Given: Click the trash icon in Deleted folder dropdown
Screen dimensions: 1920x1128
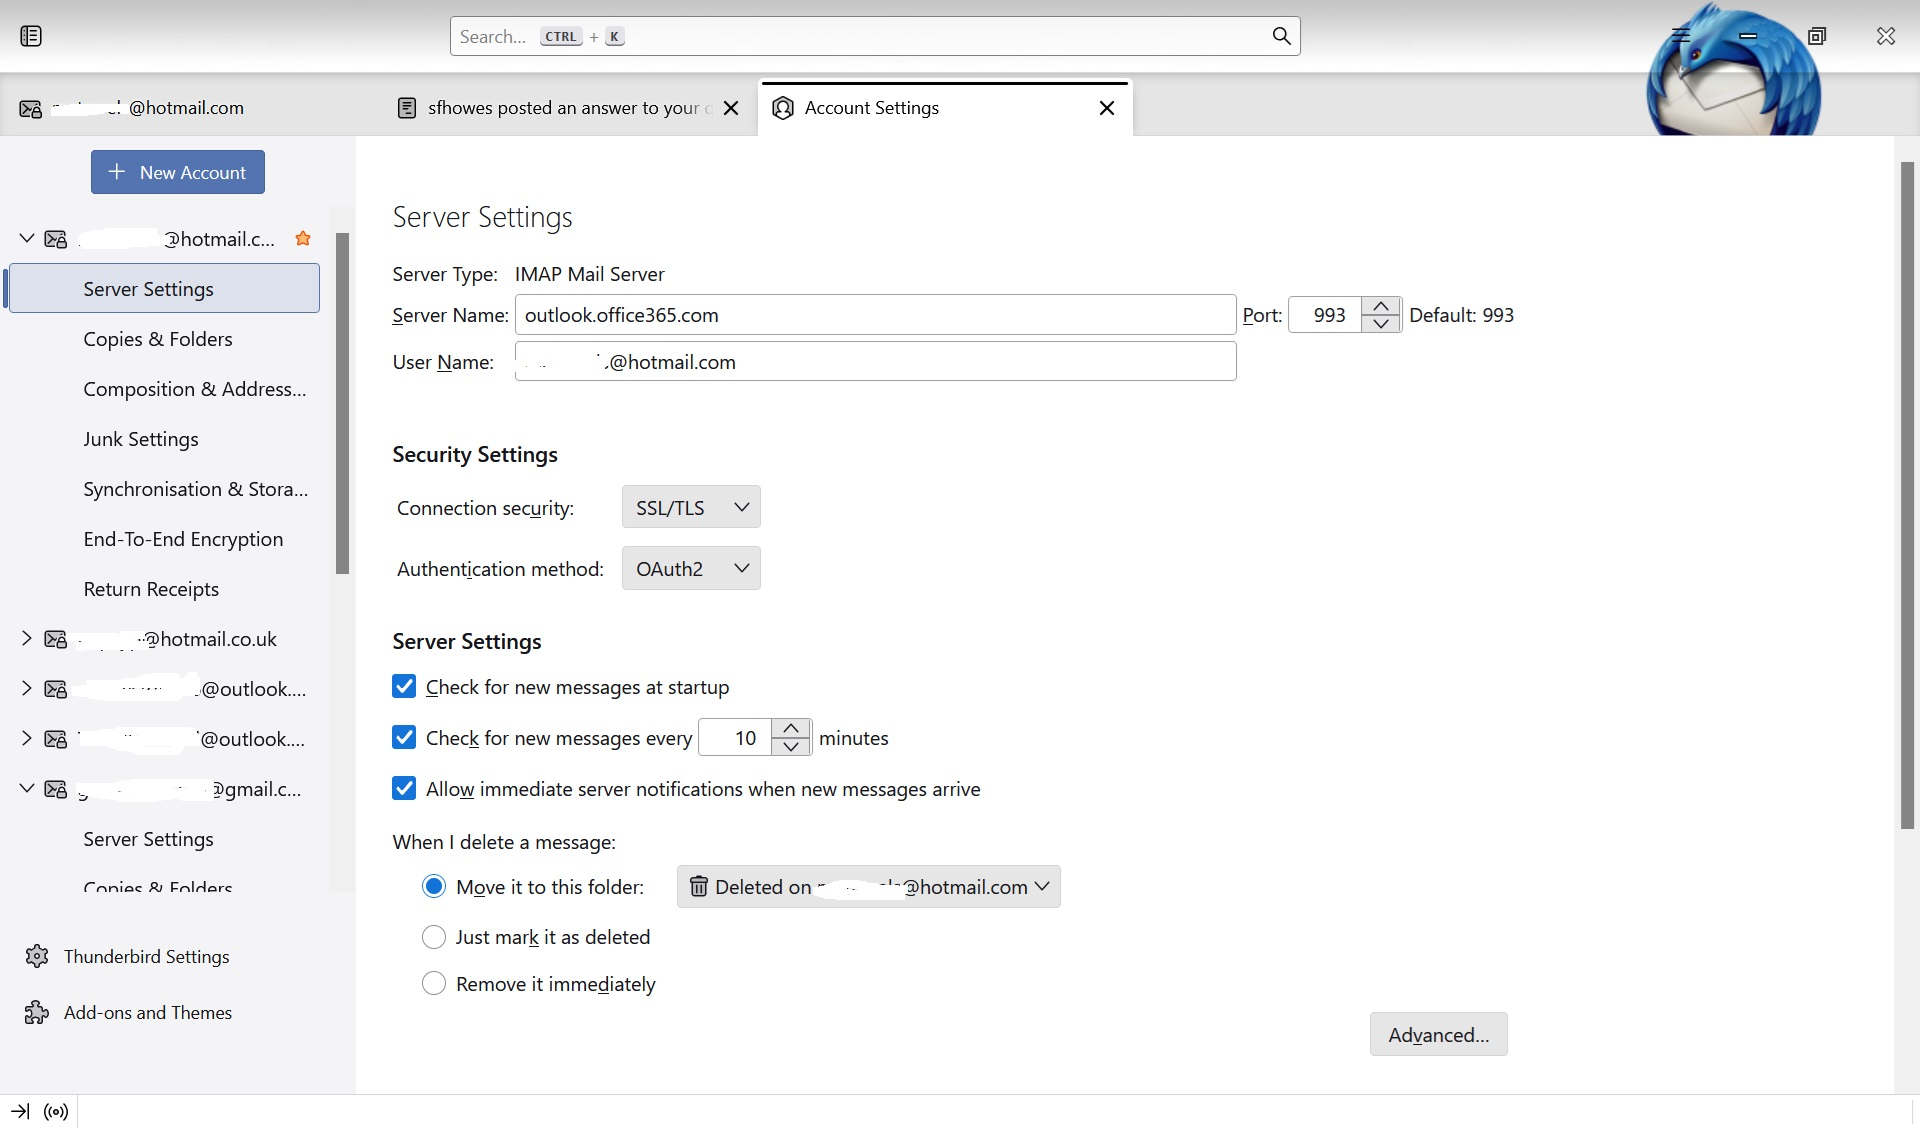Looking at the screenshot, I should point(699,886).
